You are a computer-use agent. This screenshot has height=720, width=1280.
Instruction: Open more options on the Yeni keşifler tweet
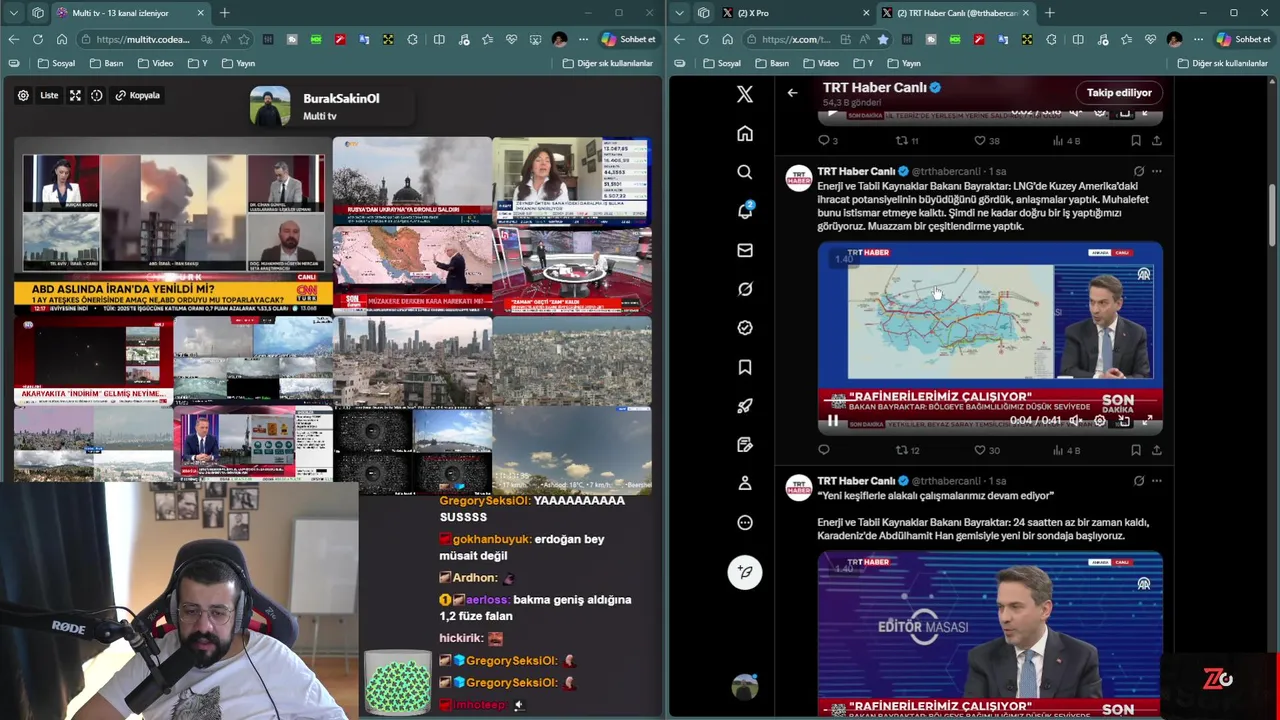(x=1157, y=481)
